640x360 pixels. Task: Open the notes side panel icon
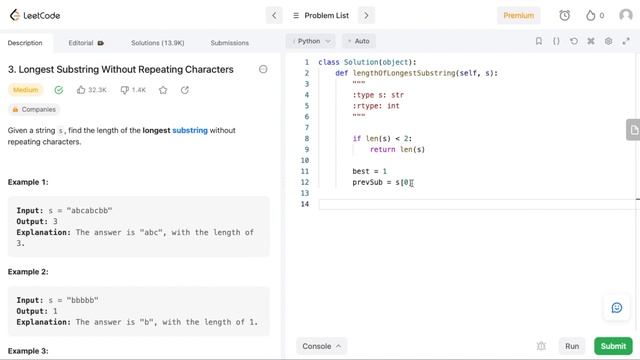633,130
